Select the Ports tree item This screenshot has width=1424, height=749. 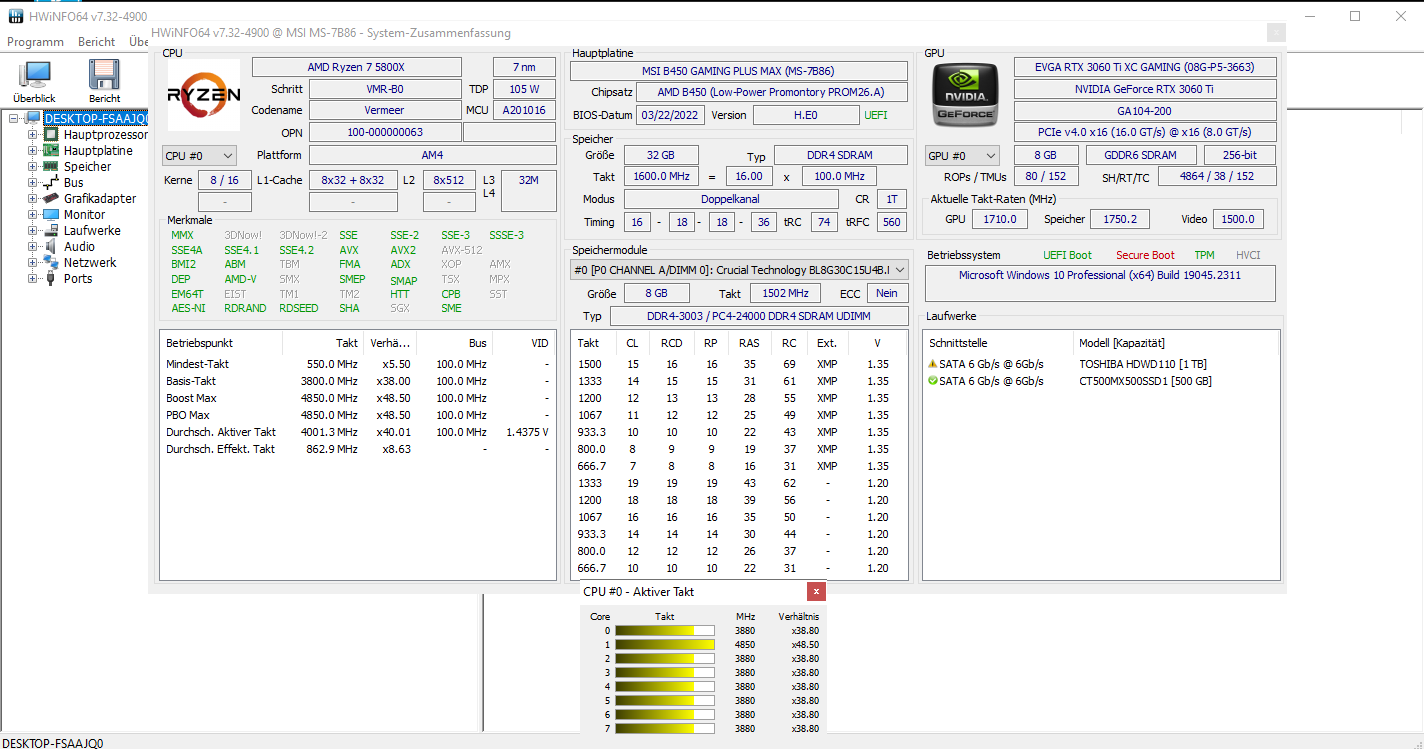[x=78, y=279]
